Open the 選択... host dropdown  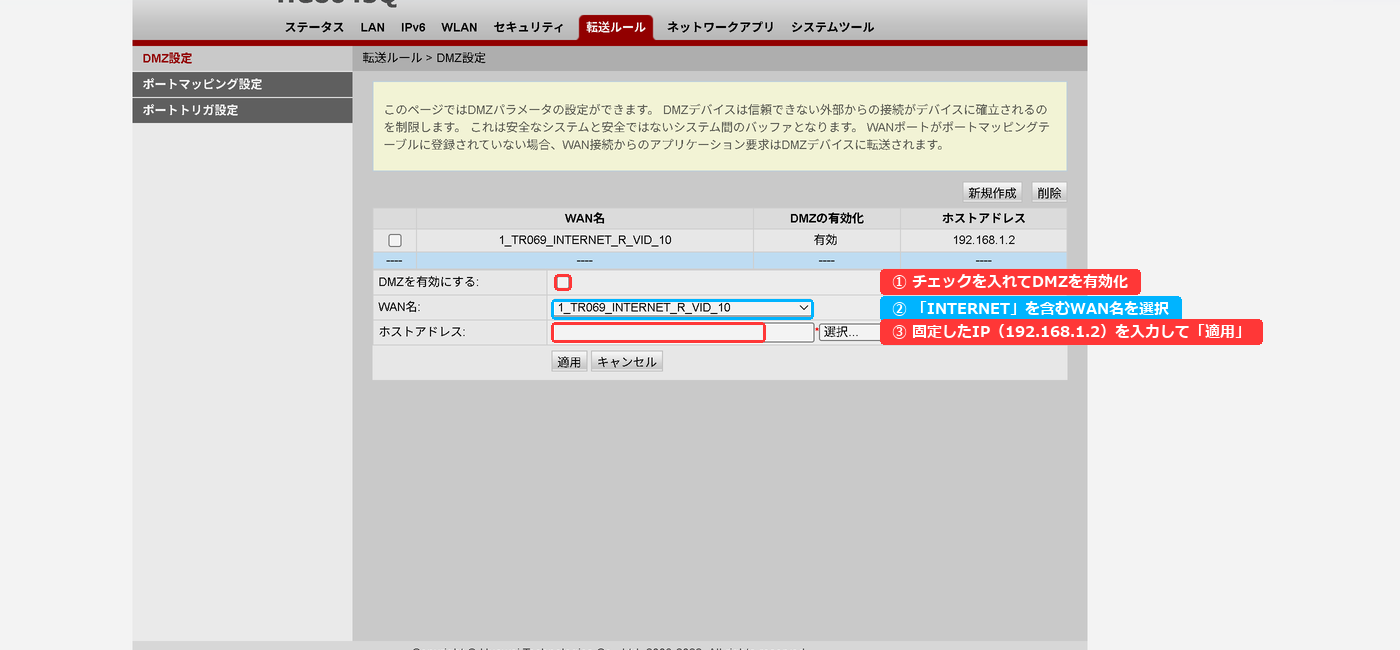click(850, 332)
